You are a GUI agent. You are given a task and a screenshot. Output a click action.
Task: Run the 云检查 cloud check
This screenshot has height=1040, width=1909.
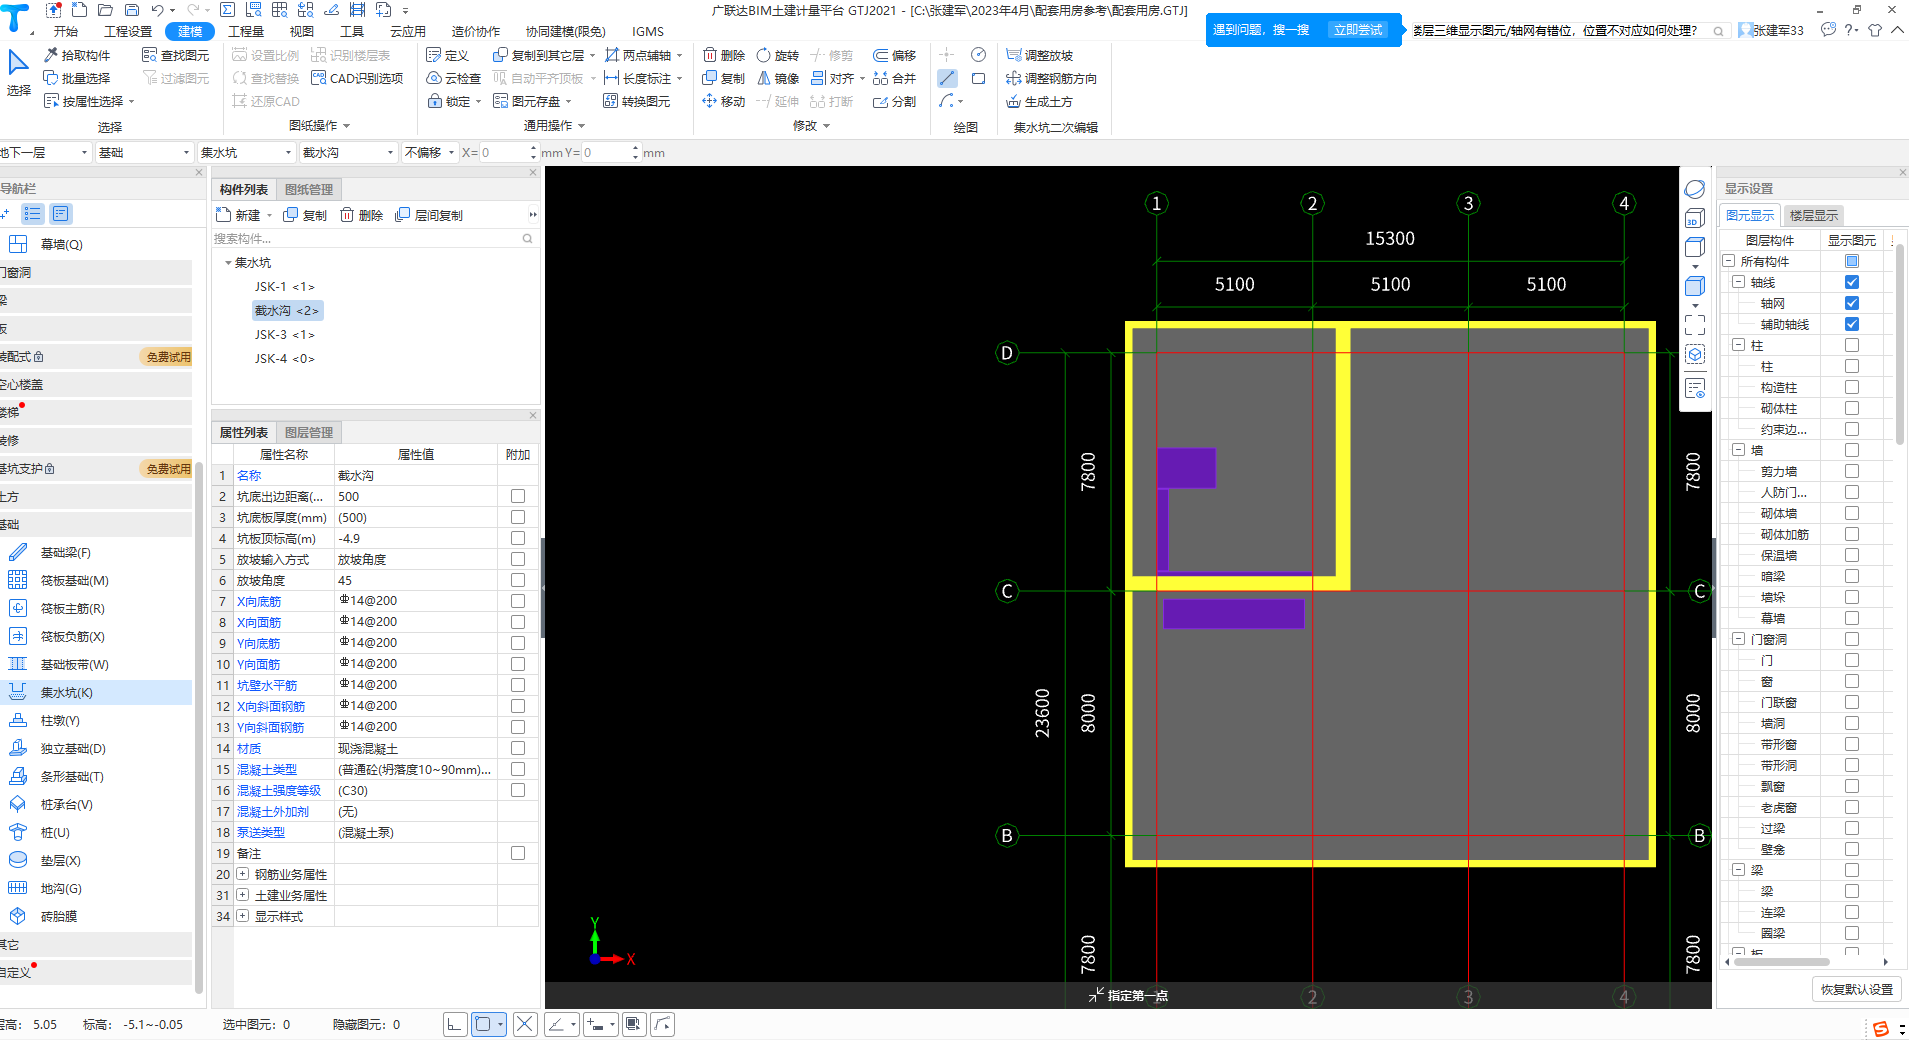[453, 78]
